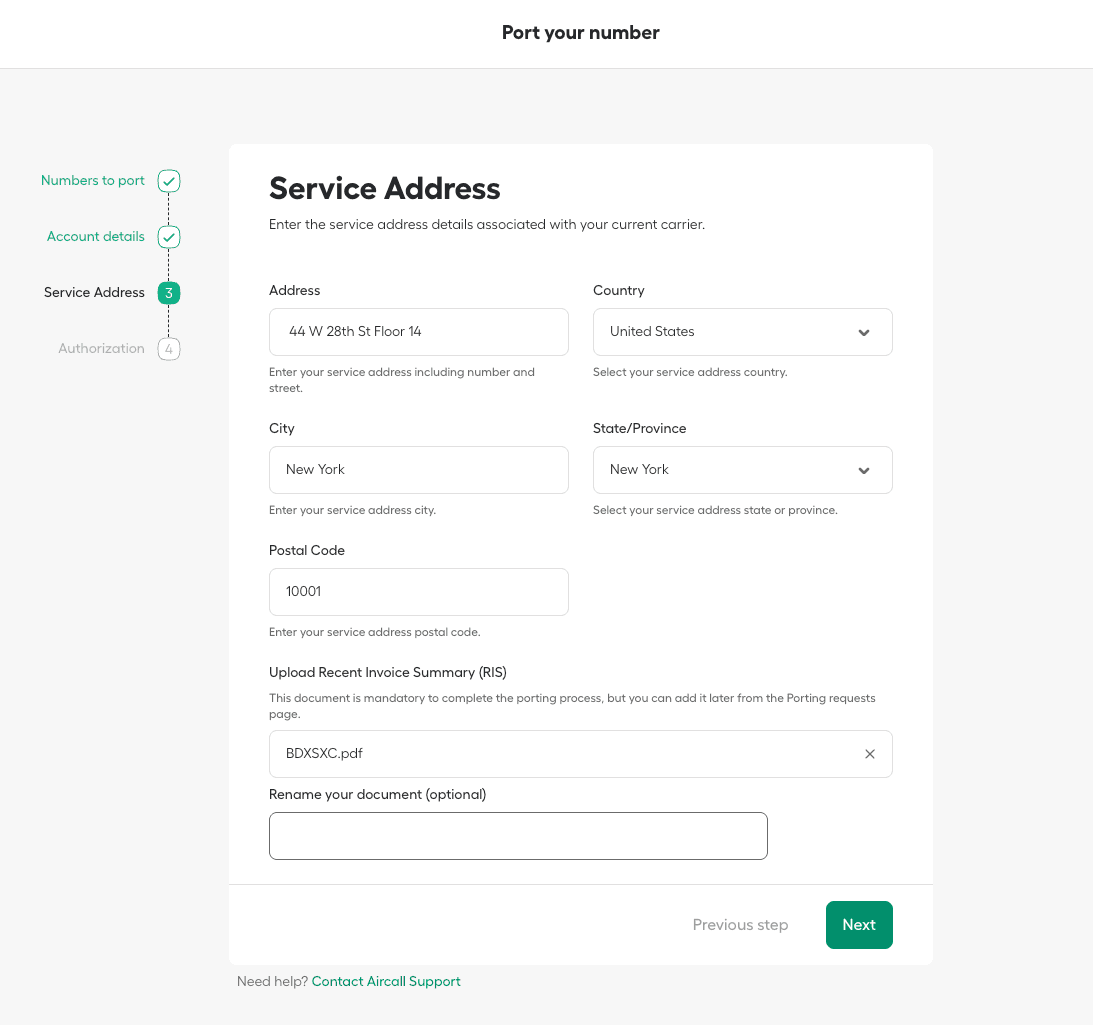The width and height of the screenshot is (1093, 1025).
Task: Click the Rename your document text box
Action: tap(518, 836)
